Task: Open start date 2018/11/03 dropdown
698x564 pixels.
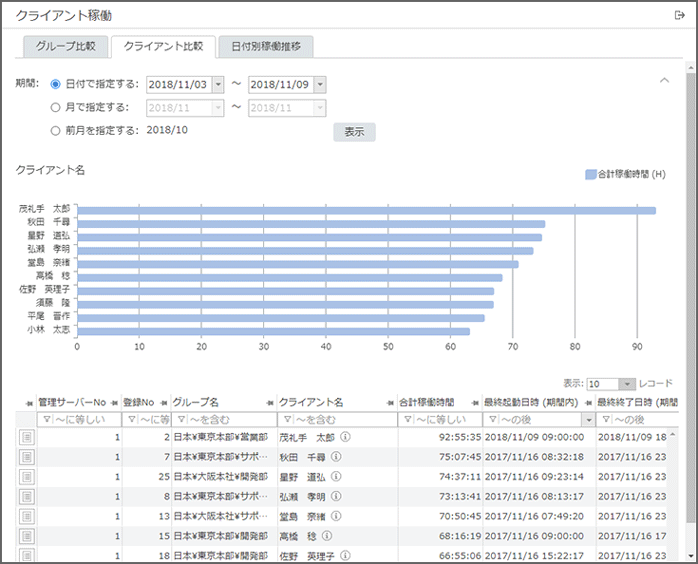Action: coord(218,85)
